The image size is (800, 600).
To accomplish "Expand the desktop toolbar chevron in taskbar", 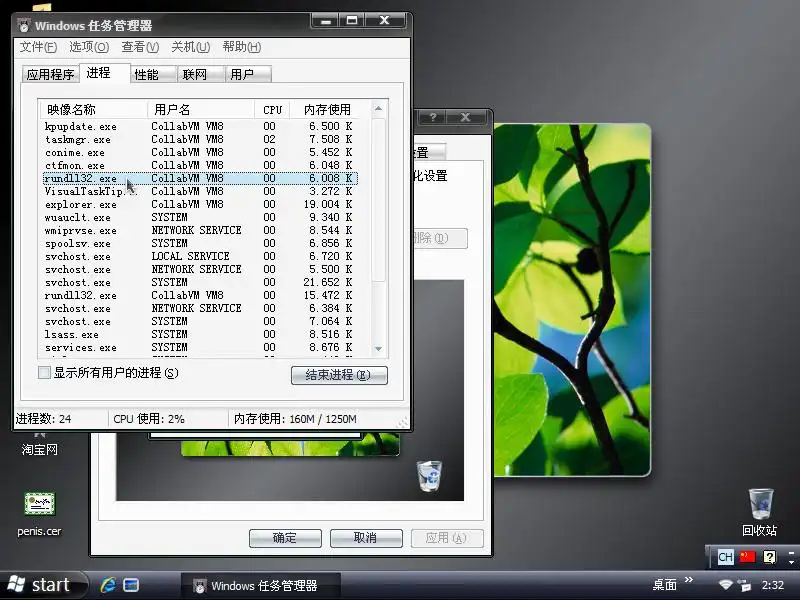I will coord(689,580).
